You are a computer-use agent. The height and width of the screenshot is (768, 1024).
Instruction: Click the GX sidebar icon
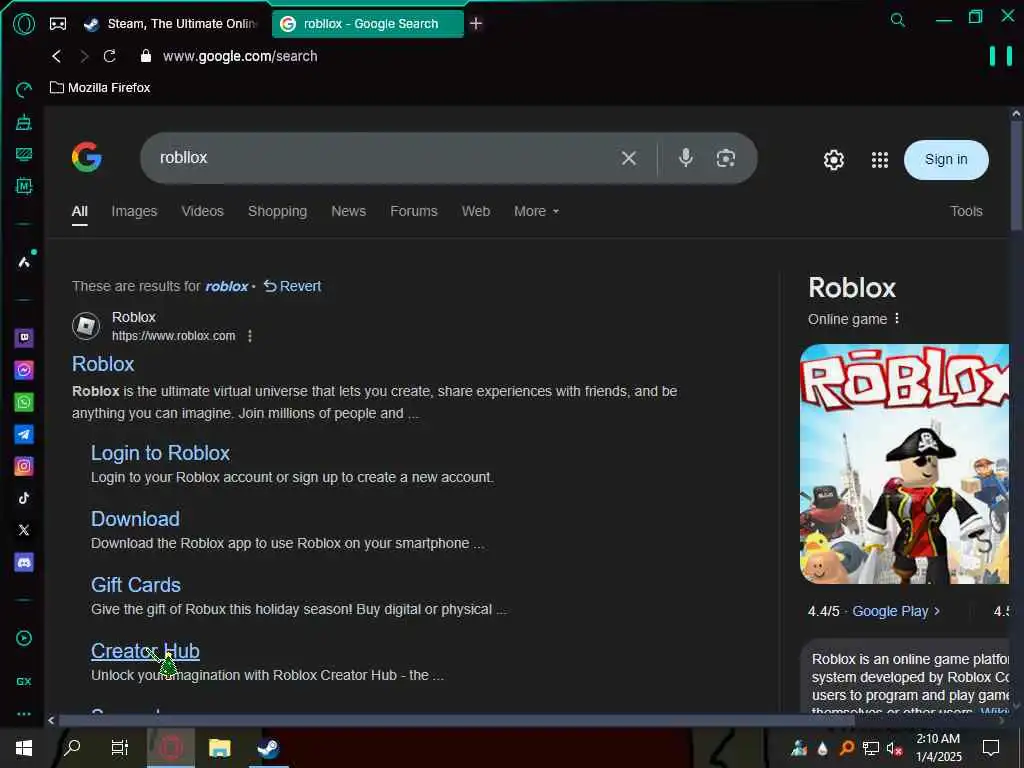(24, 681)
